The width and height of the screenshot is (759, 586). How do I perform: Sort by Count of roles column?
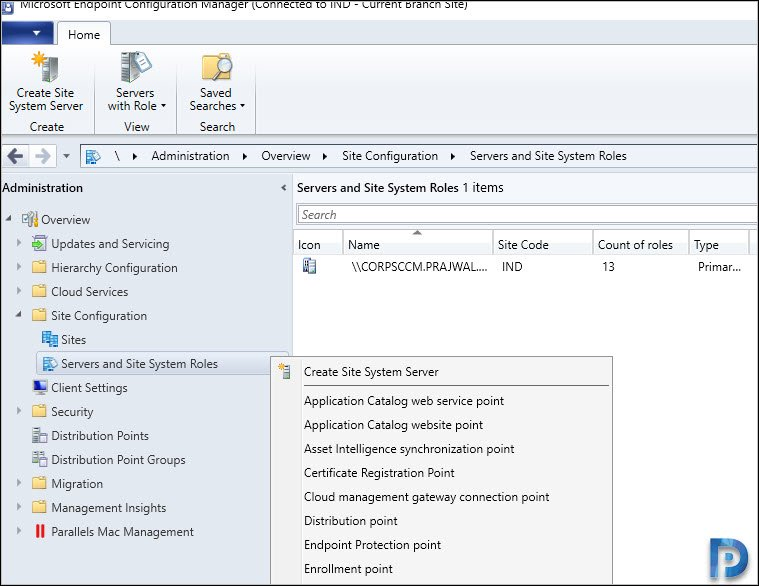[640, 244]
